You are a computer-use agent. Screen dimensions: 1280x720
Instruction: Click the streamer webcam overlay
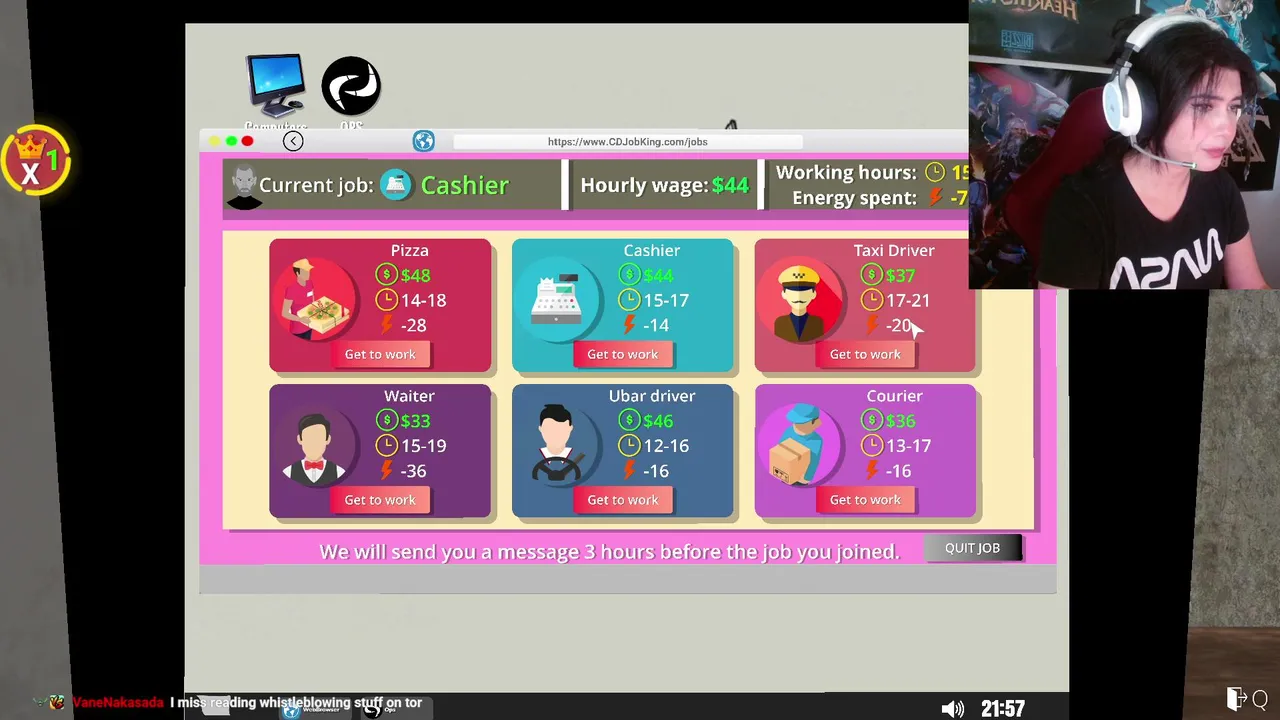(x=1124, y=145)
